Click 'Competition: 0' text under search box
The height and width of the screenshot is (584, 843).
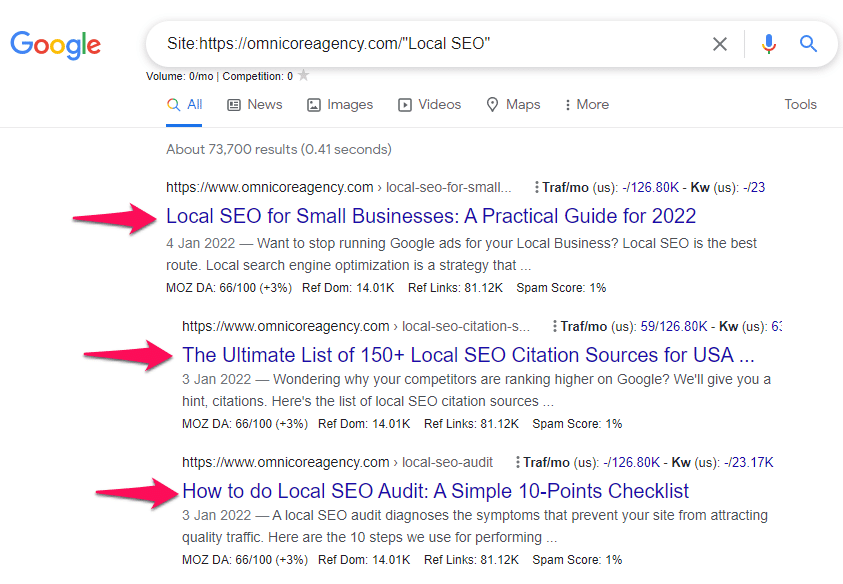click(x=258, y=76)
